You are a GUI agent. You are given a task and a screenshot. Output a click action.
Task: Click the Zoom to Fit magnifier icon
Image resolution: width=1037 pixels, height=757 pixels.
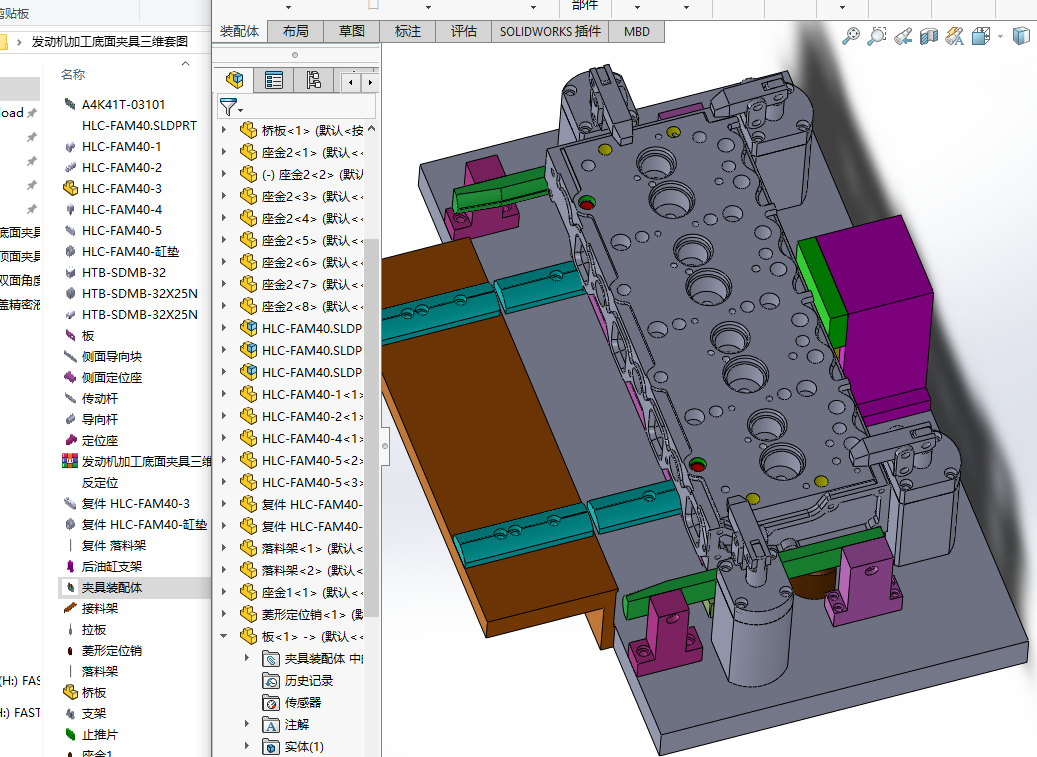[851, 36]
